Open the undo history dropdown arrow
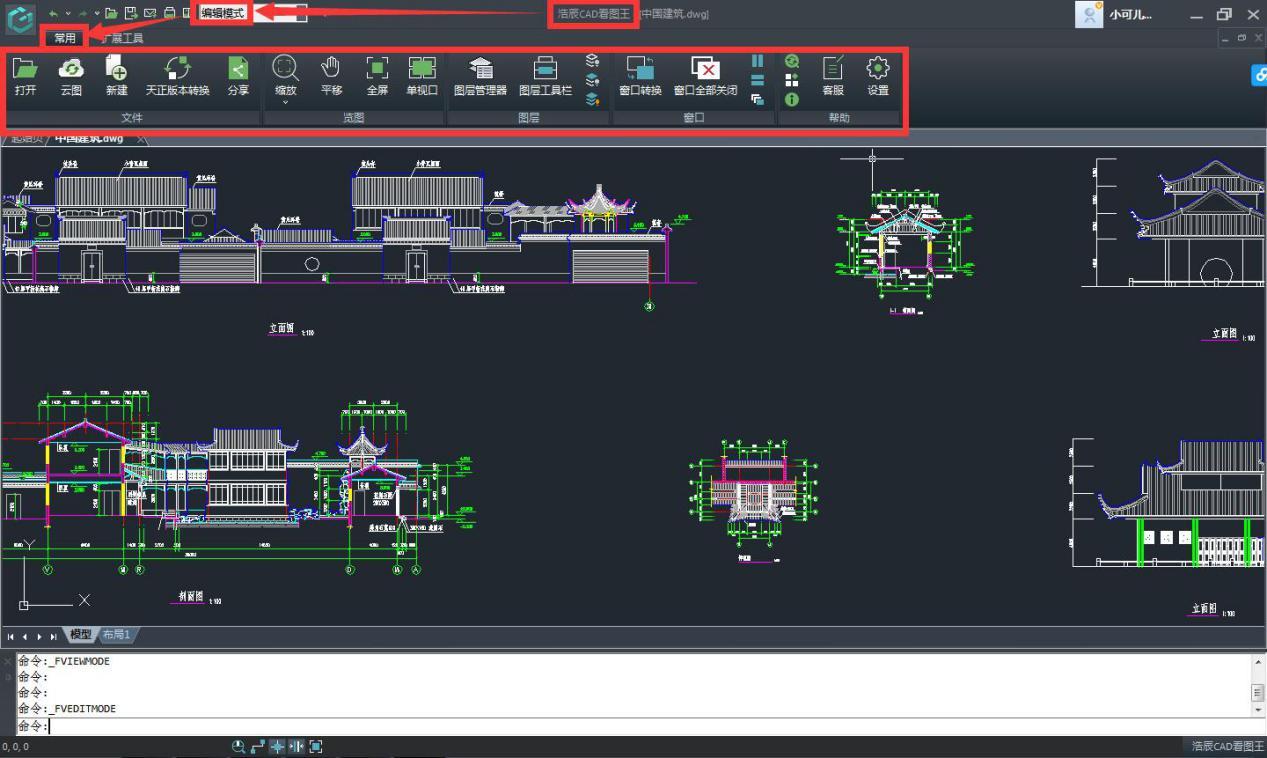1267x758 pixels. click(x=68, y=14)
